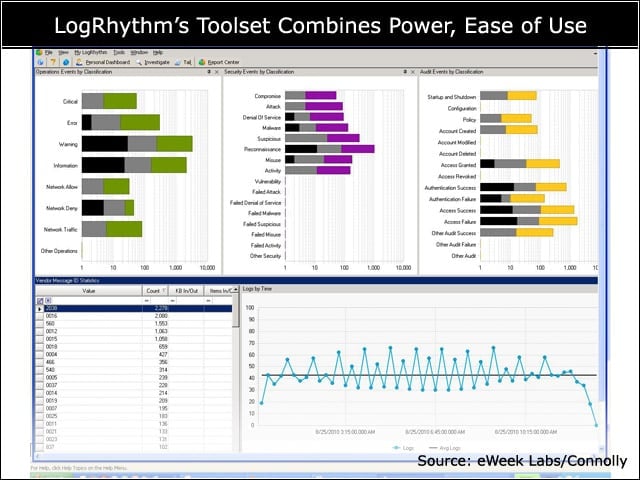Select the Audit Events by Classification title

[x=451, y=72]
